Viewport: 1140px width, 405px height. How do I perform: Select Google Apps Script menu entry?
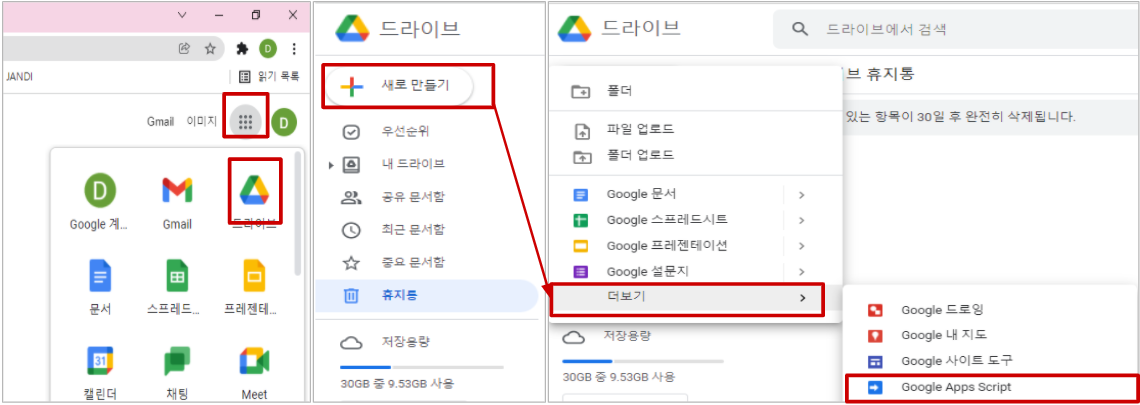(x=955, y=387)
